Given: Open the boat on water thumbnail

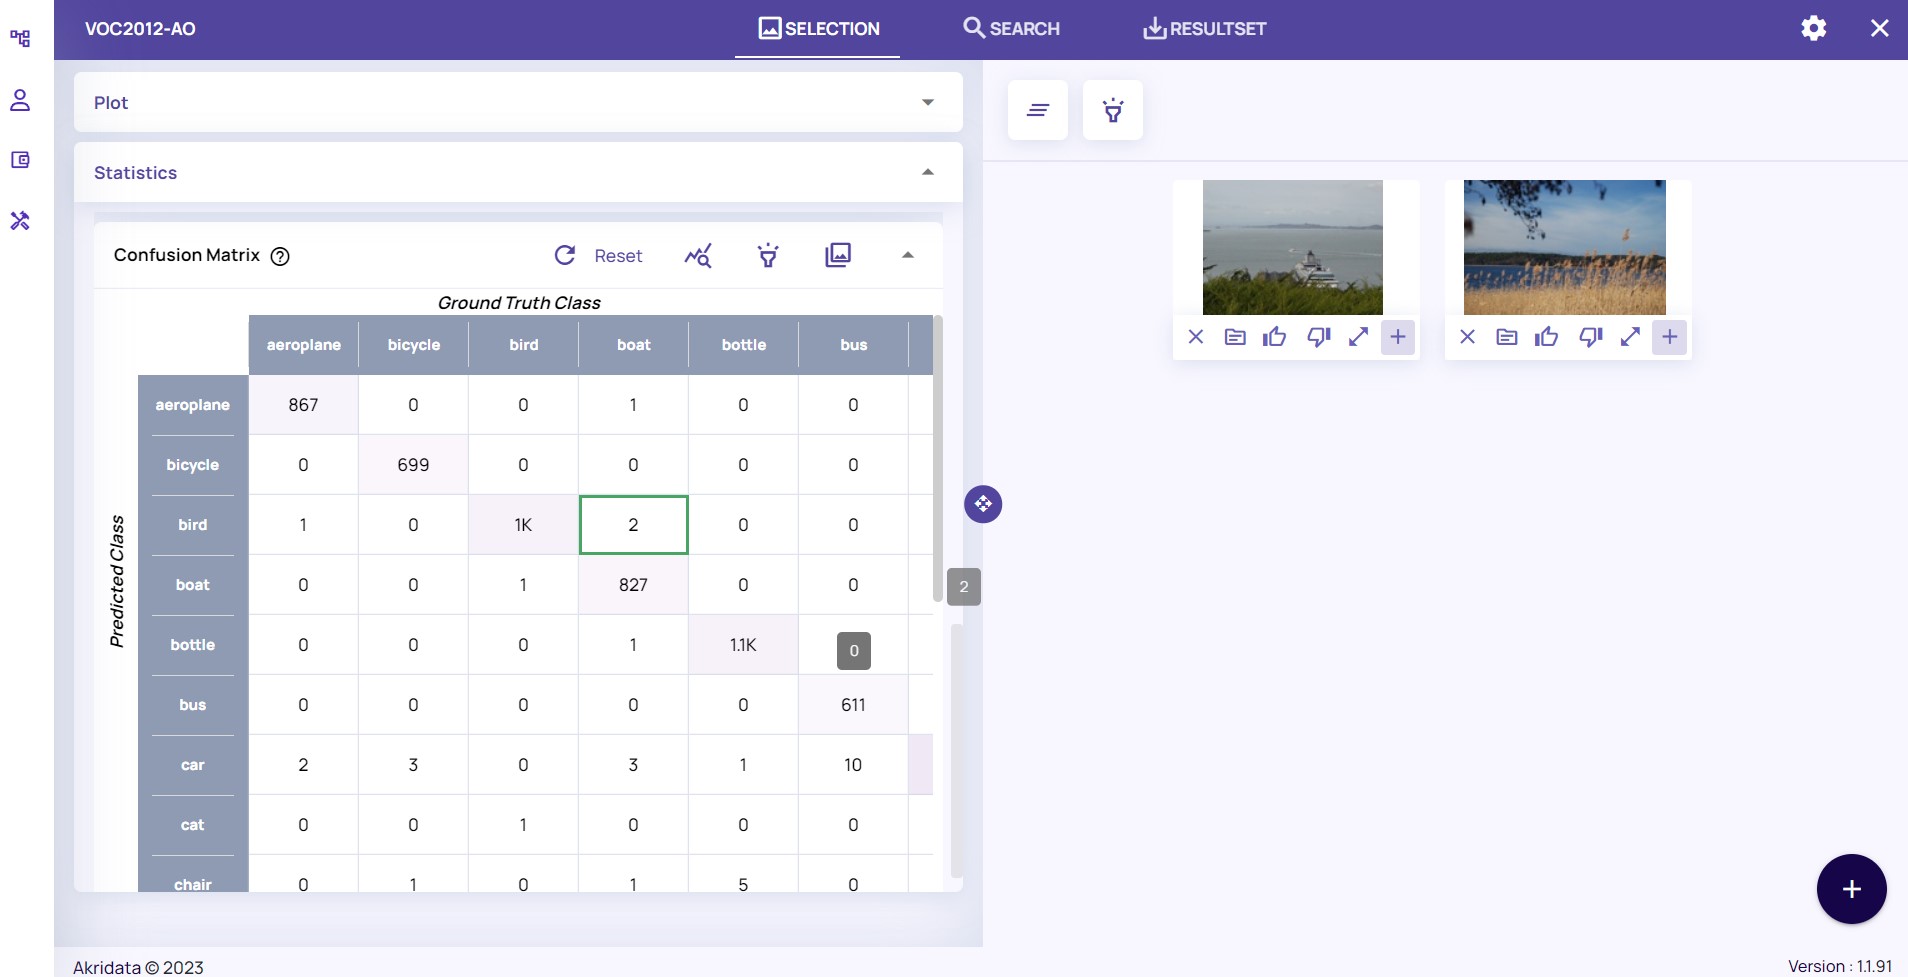Looking at the screenshot, I should [x=1293, y=247].
